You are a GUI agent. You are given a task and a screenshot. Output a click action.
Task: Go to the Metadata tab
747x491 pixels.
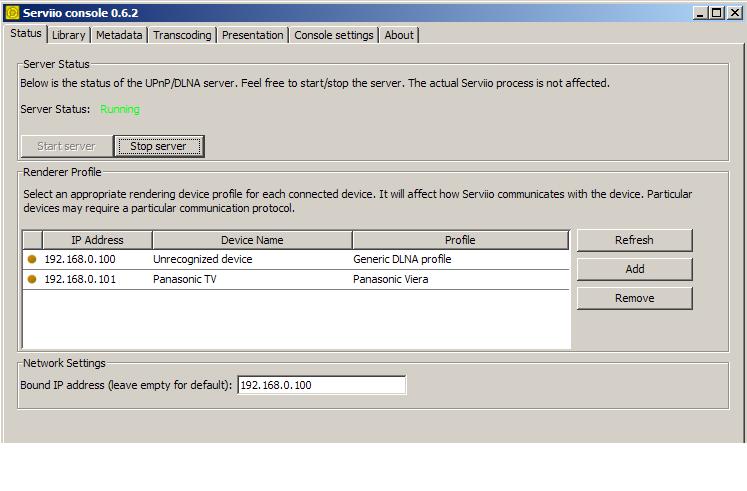click(x=119, y=35)
